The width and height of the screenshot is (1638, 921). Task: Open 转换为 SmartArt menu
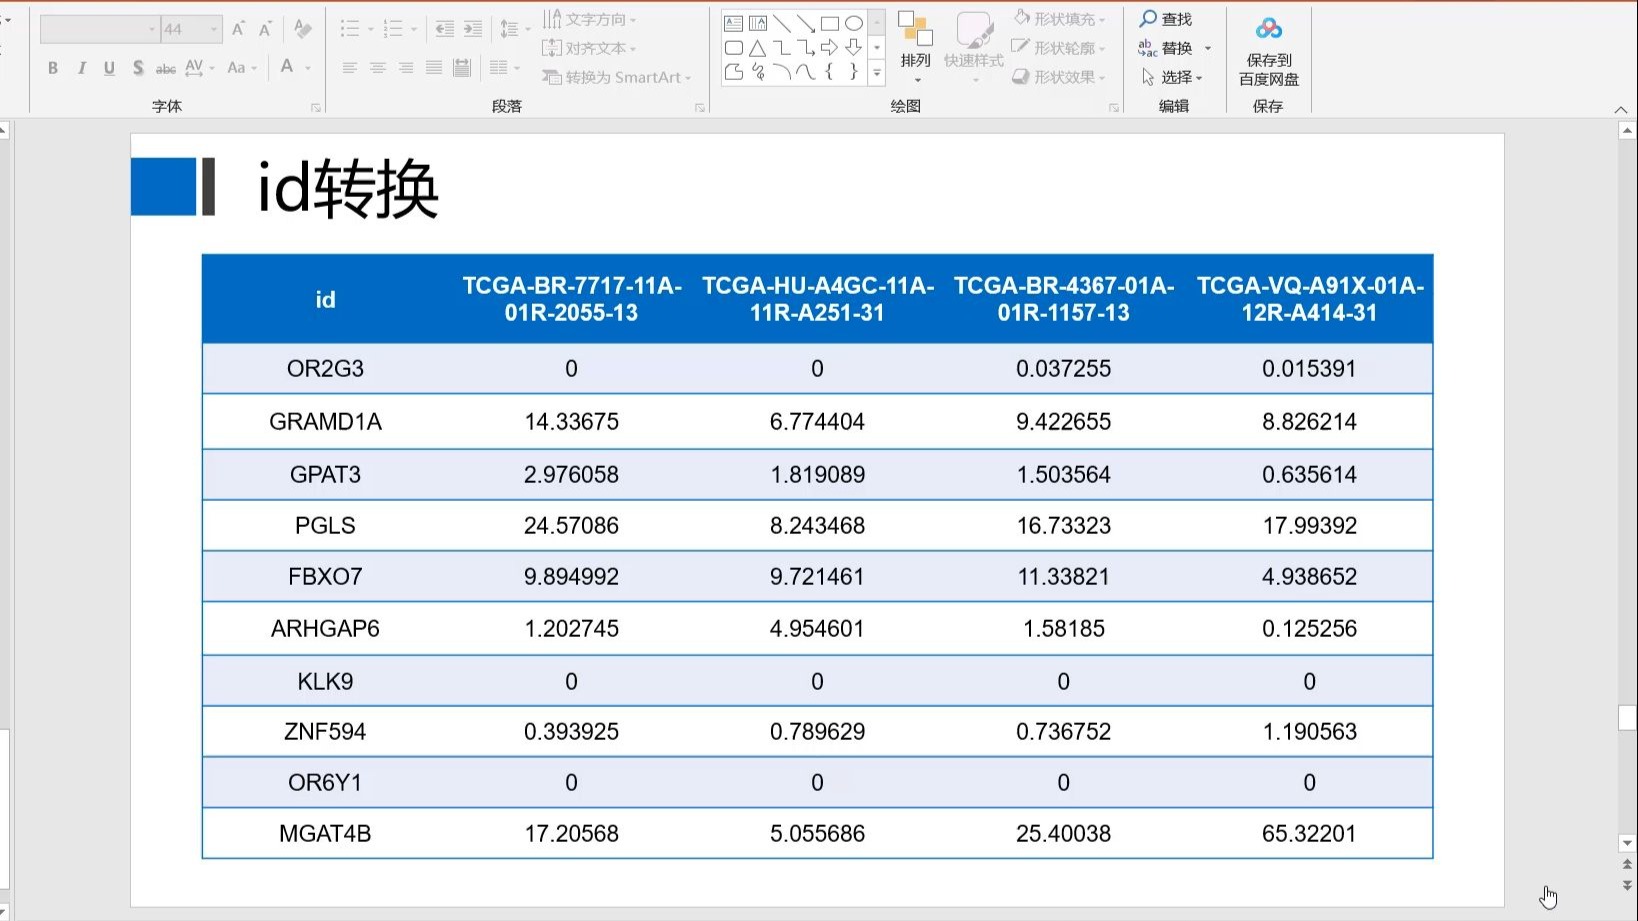point(616,77)
